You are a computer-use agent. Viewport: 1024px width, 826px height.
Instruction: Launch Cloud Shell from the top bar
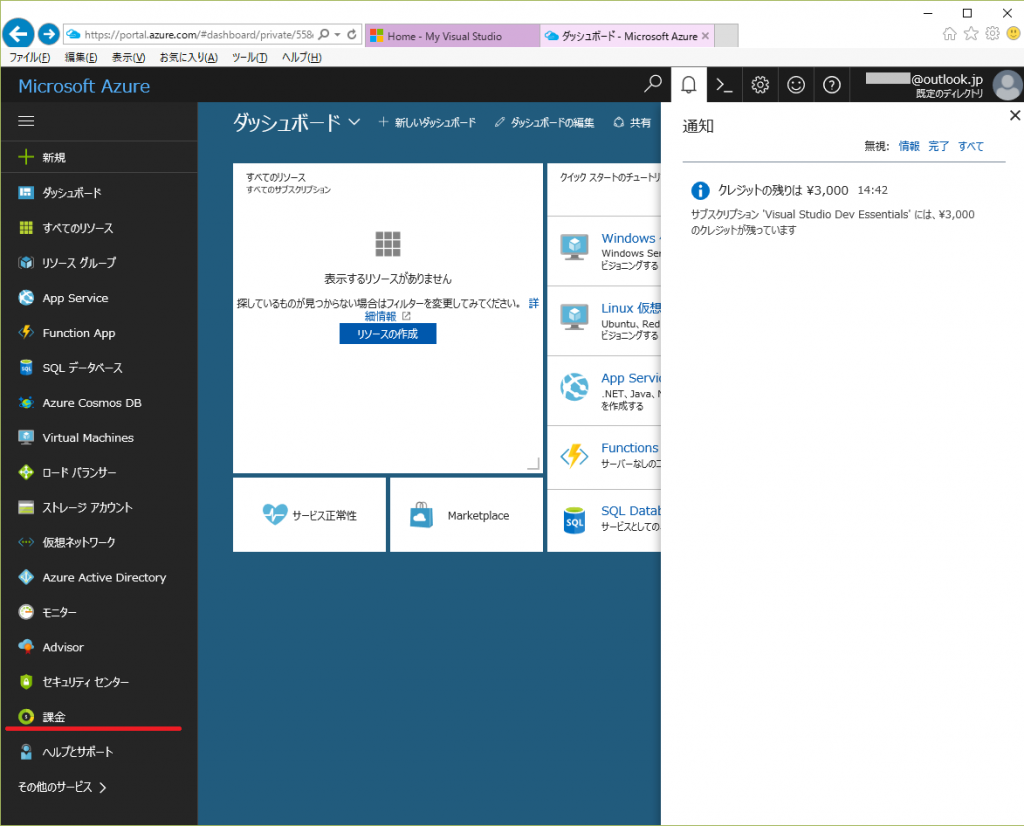point(724,84)
